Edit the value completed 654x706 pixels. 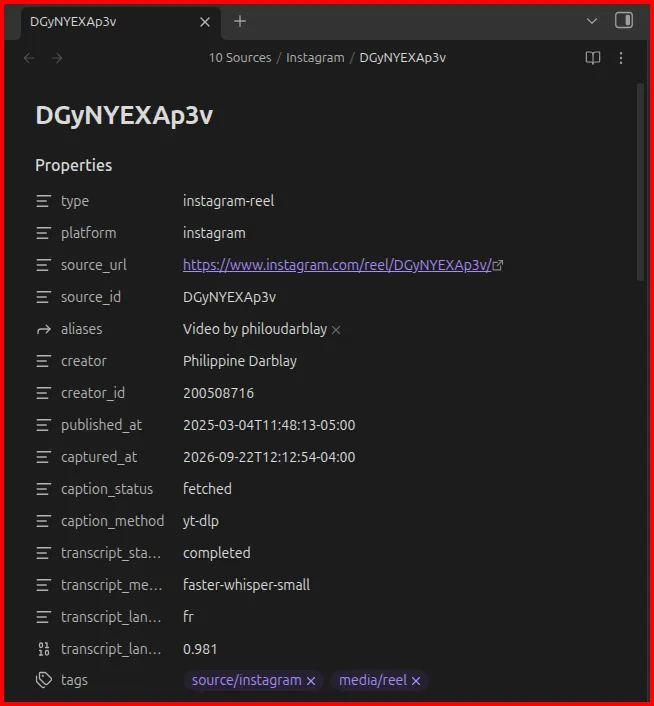click(x=216, y=553)
